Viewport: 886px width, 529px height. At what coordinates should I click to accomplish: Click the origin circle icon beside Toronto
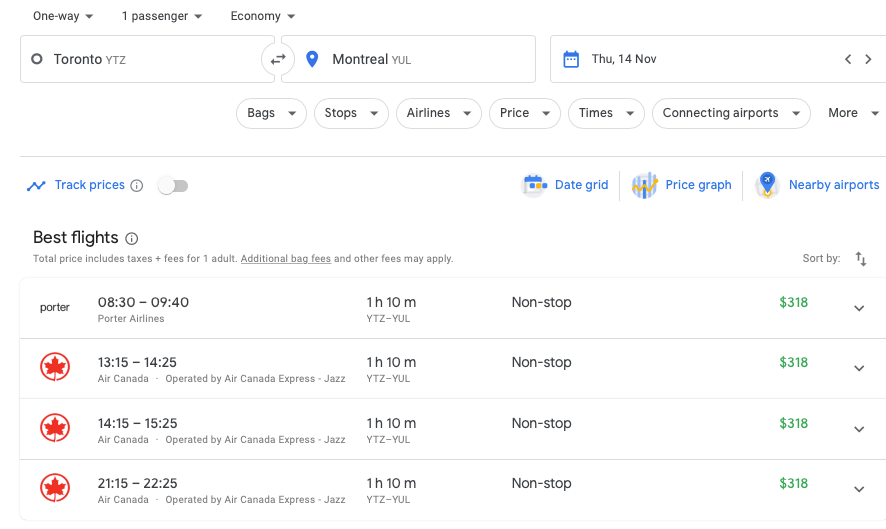37,59
